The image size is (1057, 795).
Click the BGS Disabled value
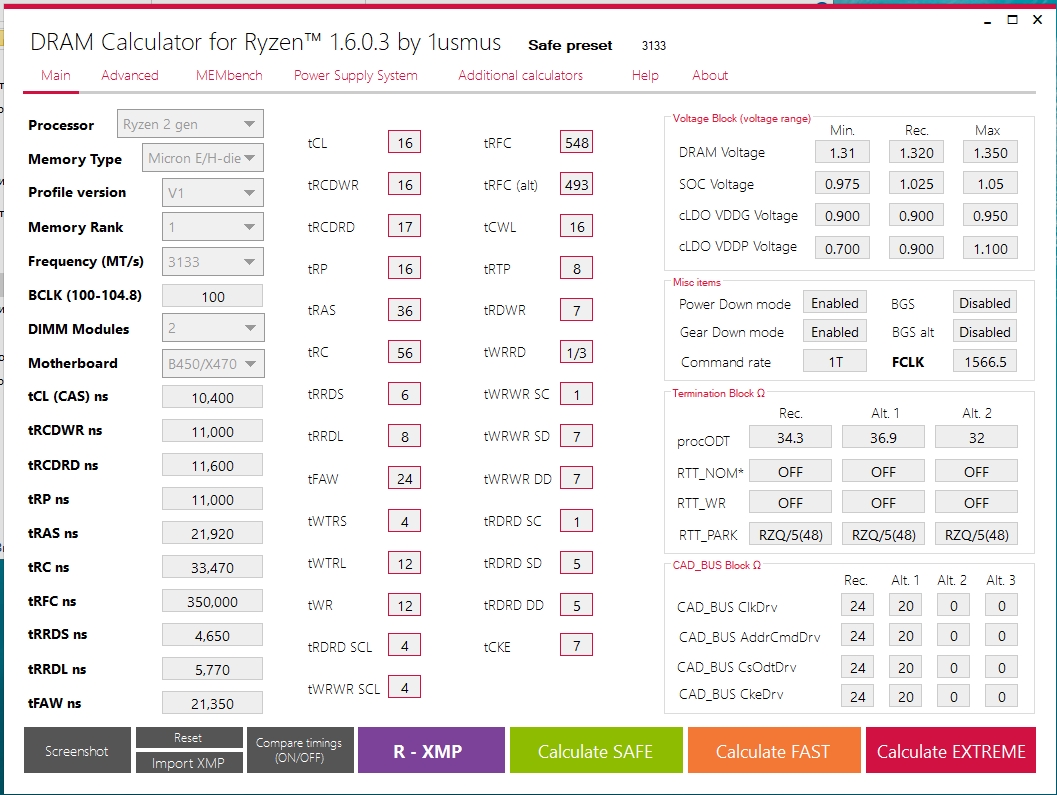(x=984, y=303)
